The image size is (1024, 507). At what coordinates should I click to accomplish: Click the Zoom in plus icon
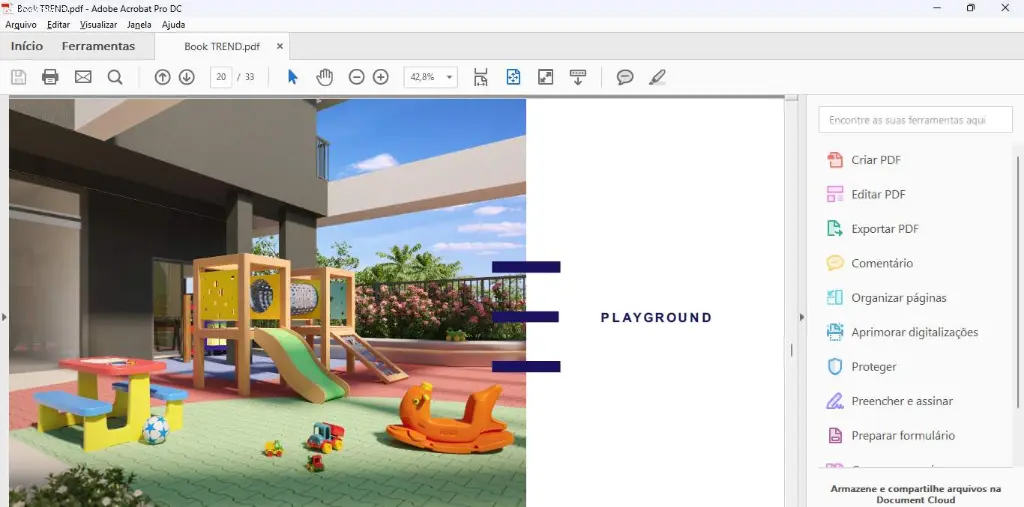coord(380,77)
